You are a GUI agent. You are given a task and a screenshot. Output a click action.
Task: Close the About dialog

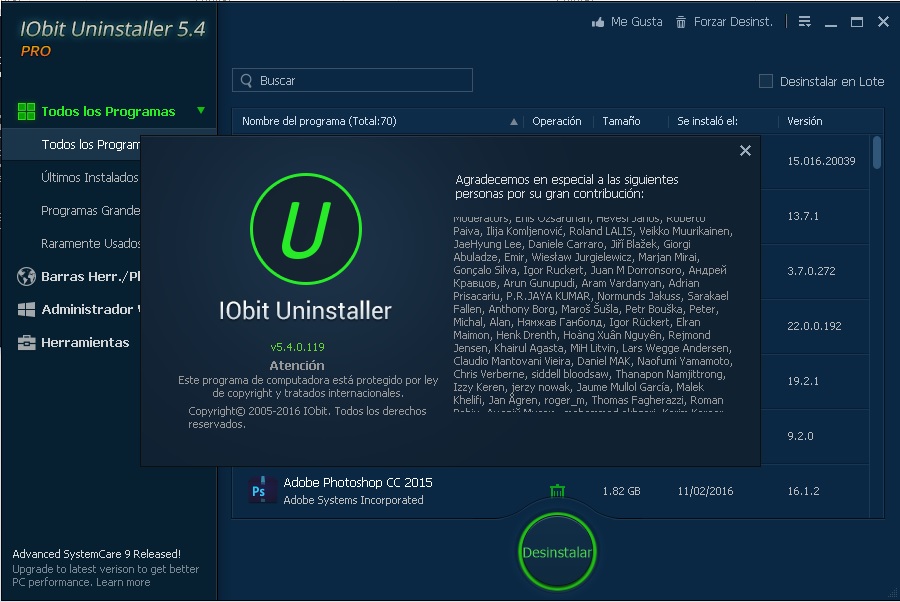745,150
